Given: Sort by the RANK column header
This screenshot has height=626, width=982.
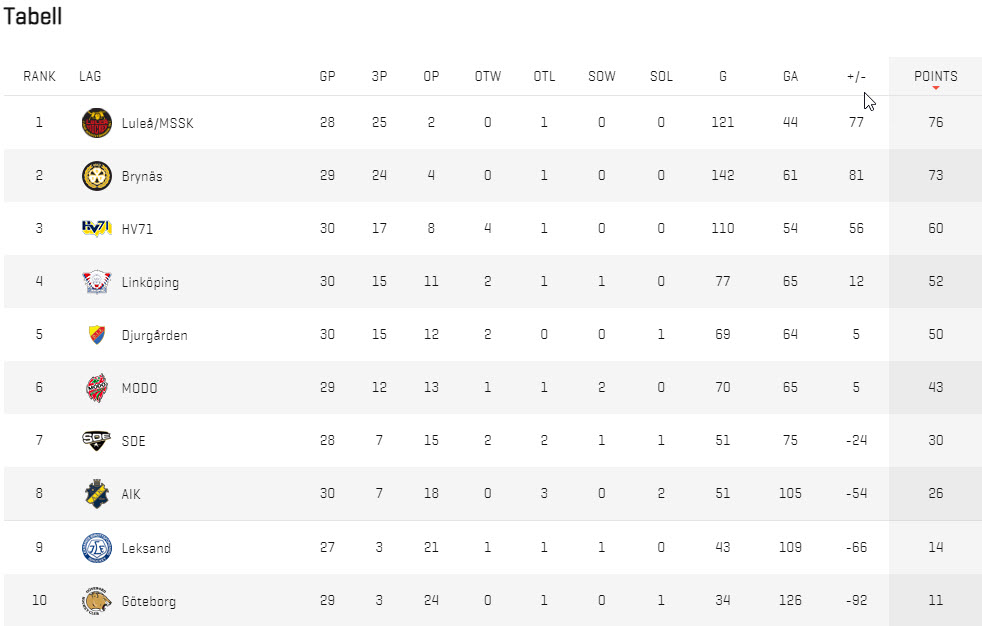Looking at the screenshot, I should pos(39,76).
